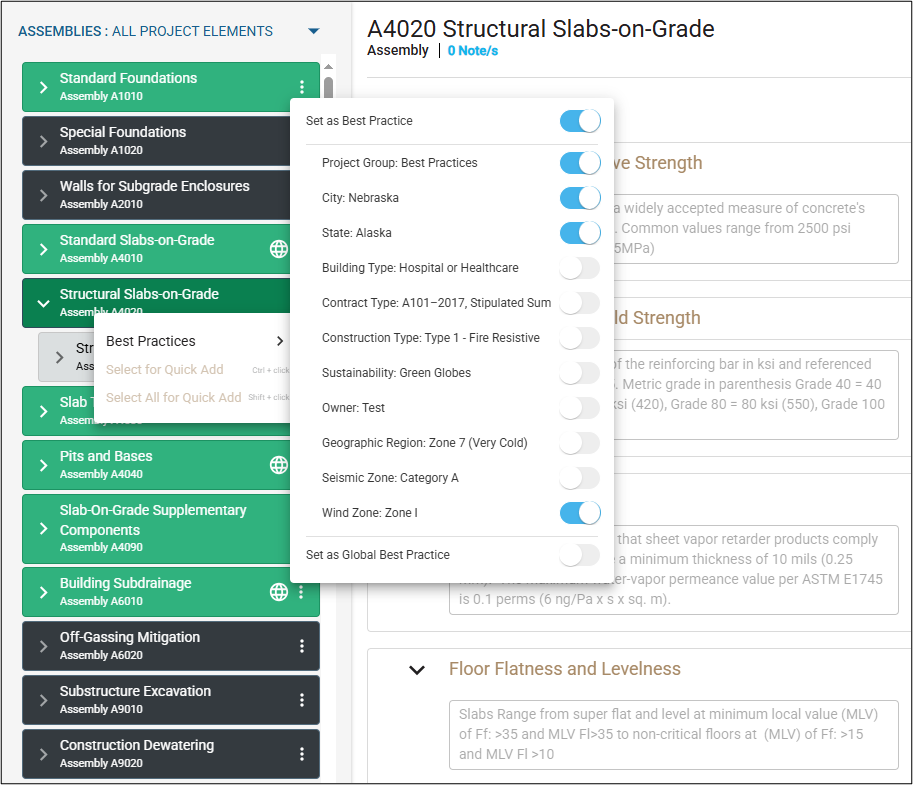913x785 pixels.
Task: Click Floor Flatness and Levelness text field
Action: pyautogui.click(x=665, y=734)
